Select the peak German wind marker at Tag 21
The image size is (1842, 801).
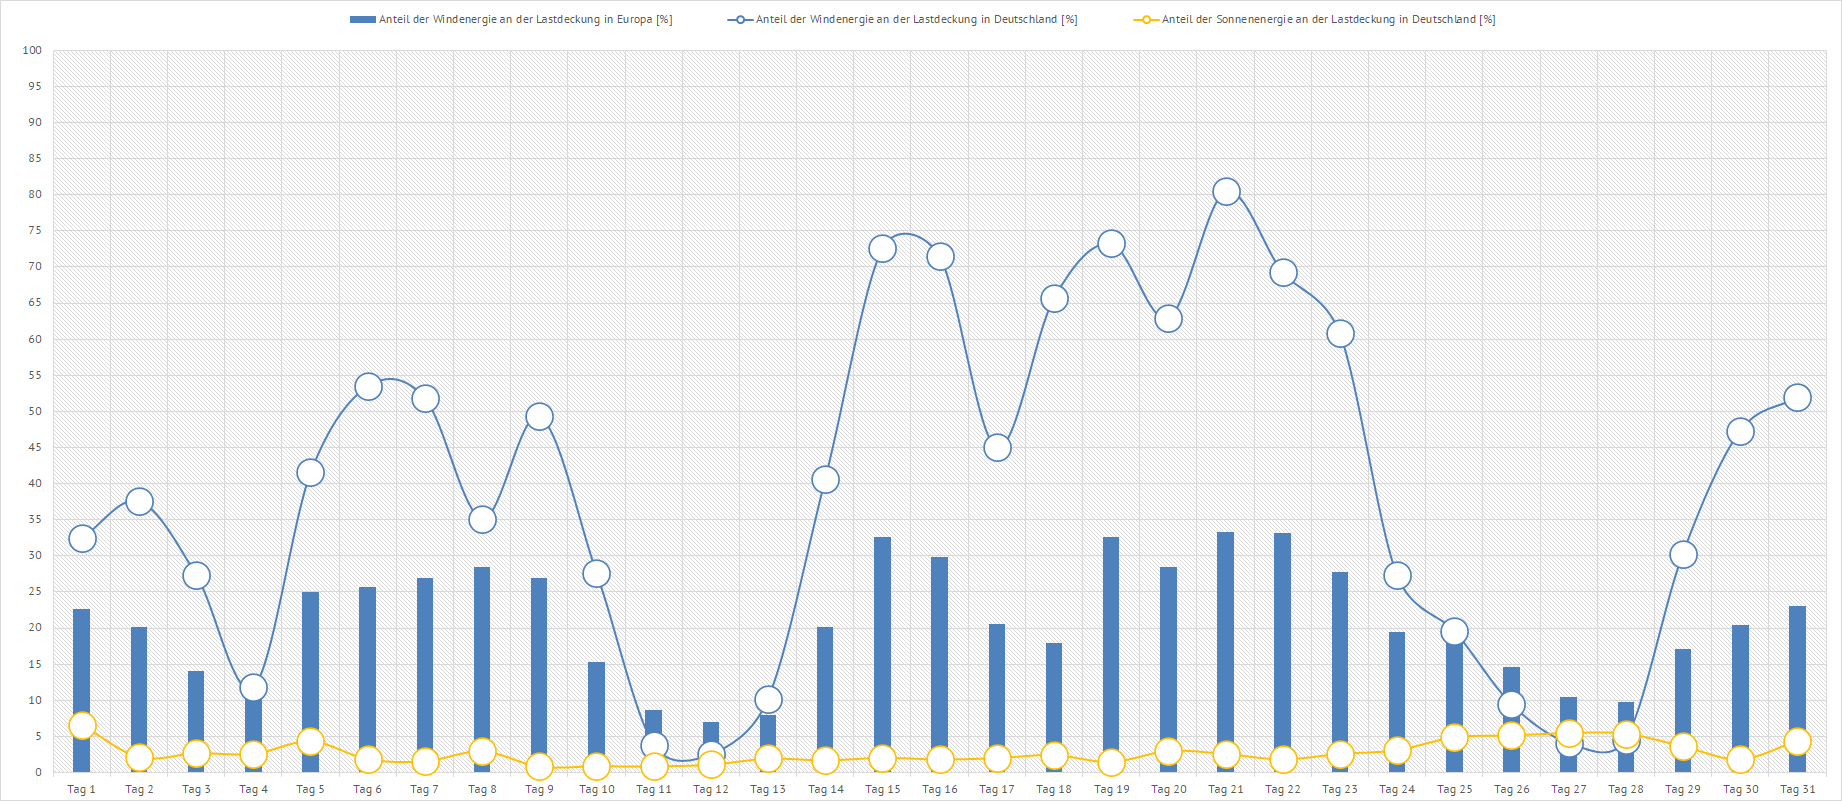click(1226, 192)
